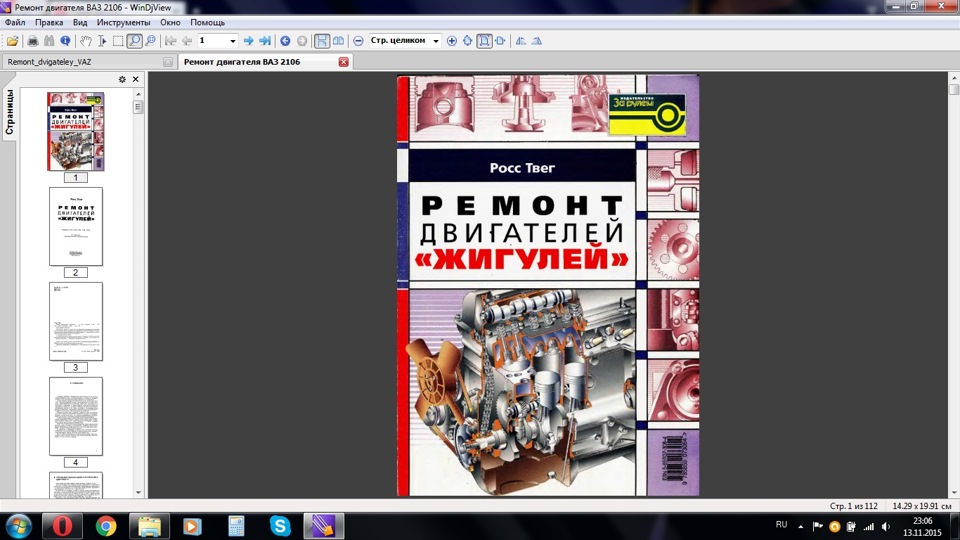Click the Страницы vertical side tab
This screenshot has height=540, width=960.
tap(9, 112)
